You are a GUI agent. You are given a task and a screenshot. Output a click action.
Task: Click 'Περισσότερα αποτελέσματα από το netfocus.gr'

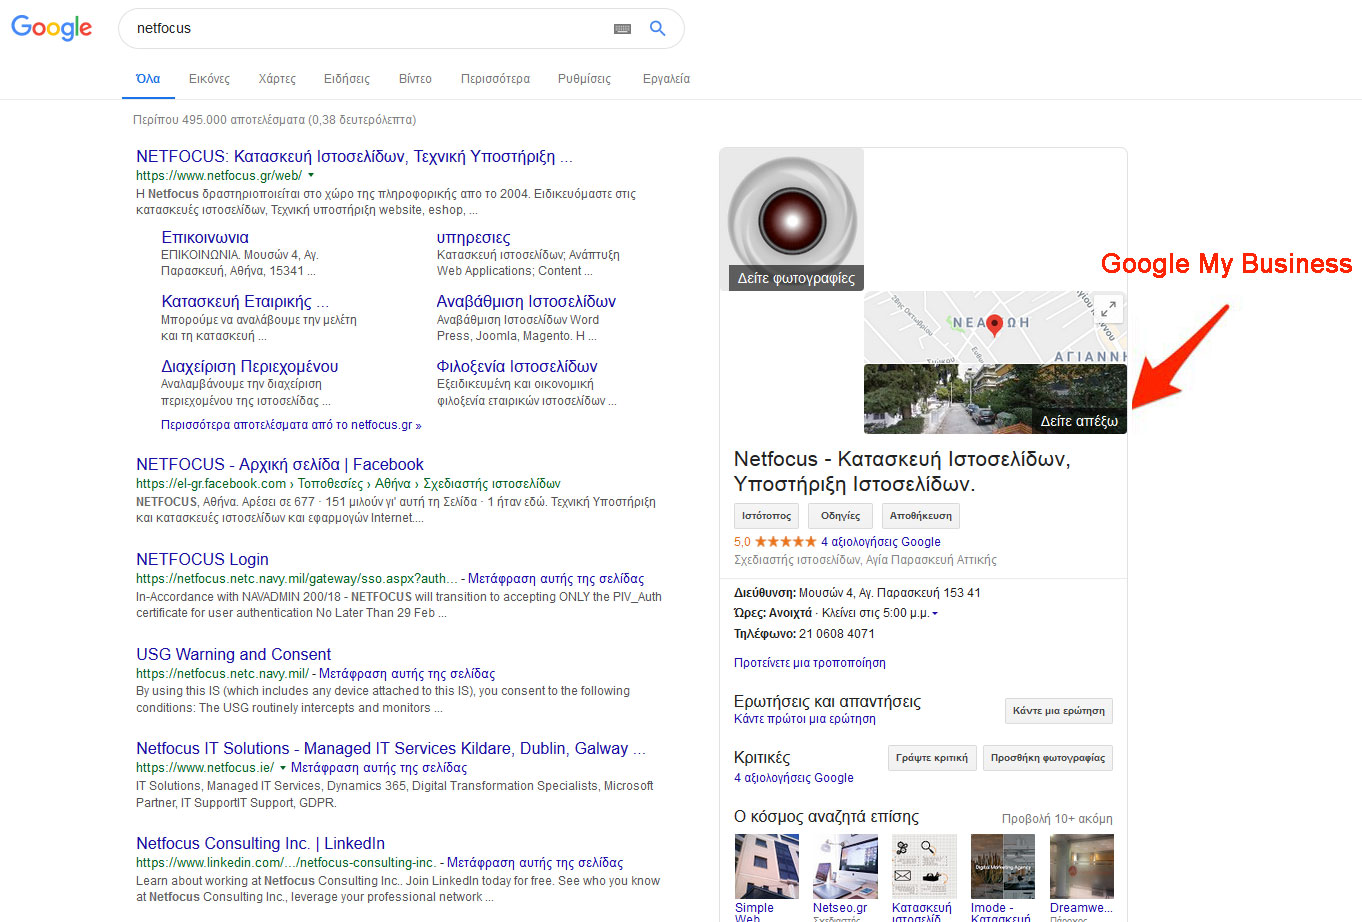(x=291, y=425)
